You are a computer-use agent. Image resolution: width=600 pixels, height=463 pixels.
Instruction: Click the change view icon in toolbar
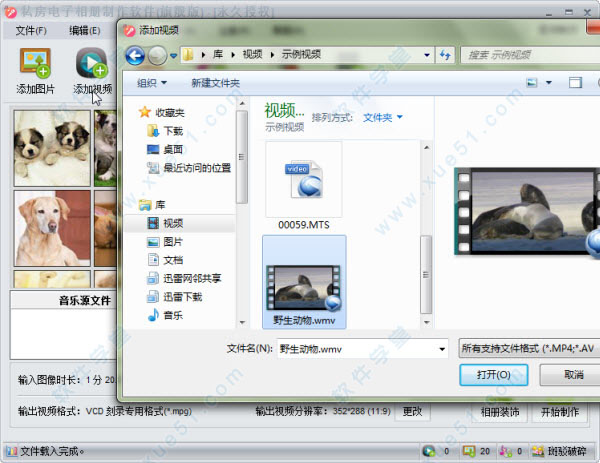pos(532,83)
